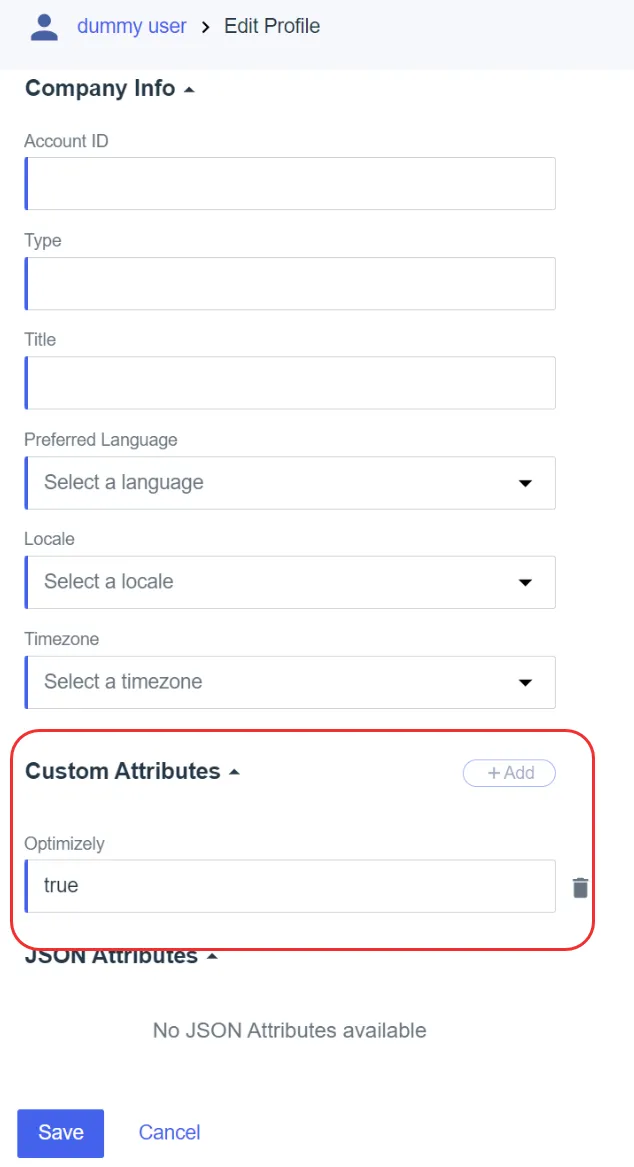Click the dropdown arrow on Select a language
The height and width of the screenshot is (1167, 634).
click(525, 483)
